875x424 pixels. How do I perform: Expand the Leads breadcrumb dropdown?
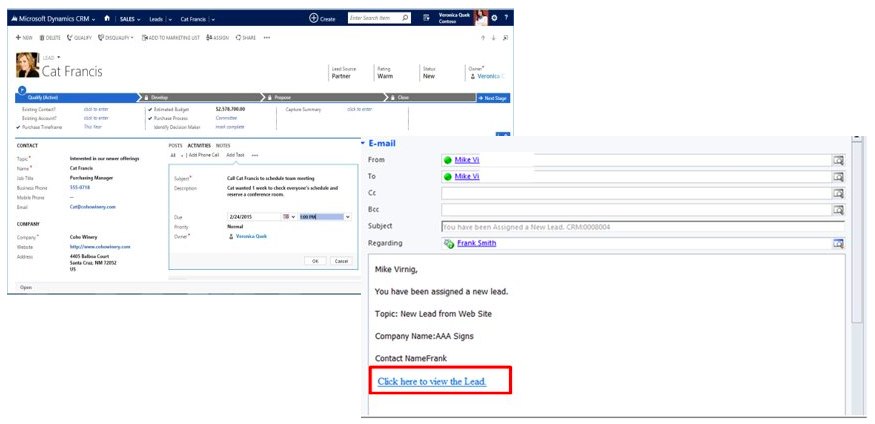[171, 19]
